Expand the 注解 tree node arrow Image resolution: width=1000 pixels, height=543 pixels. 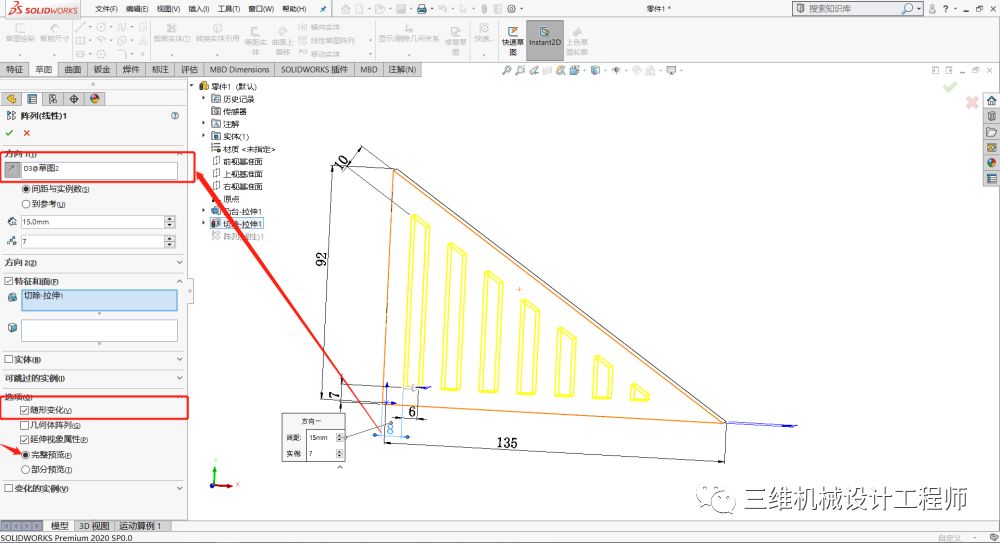click(204, 123)
